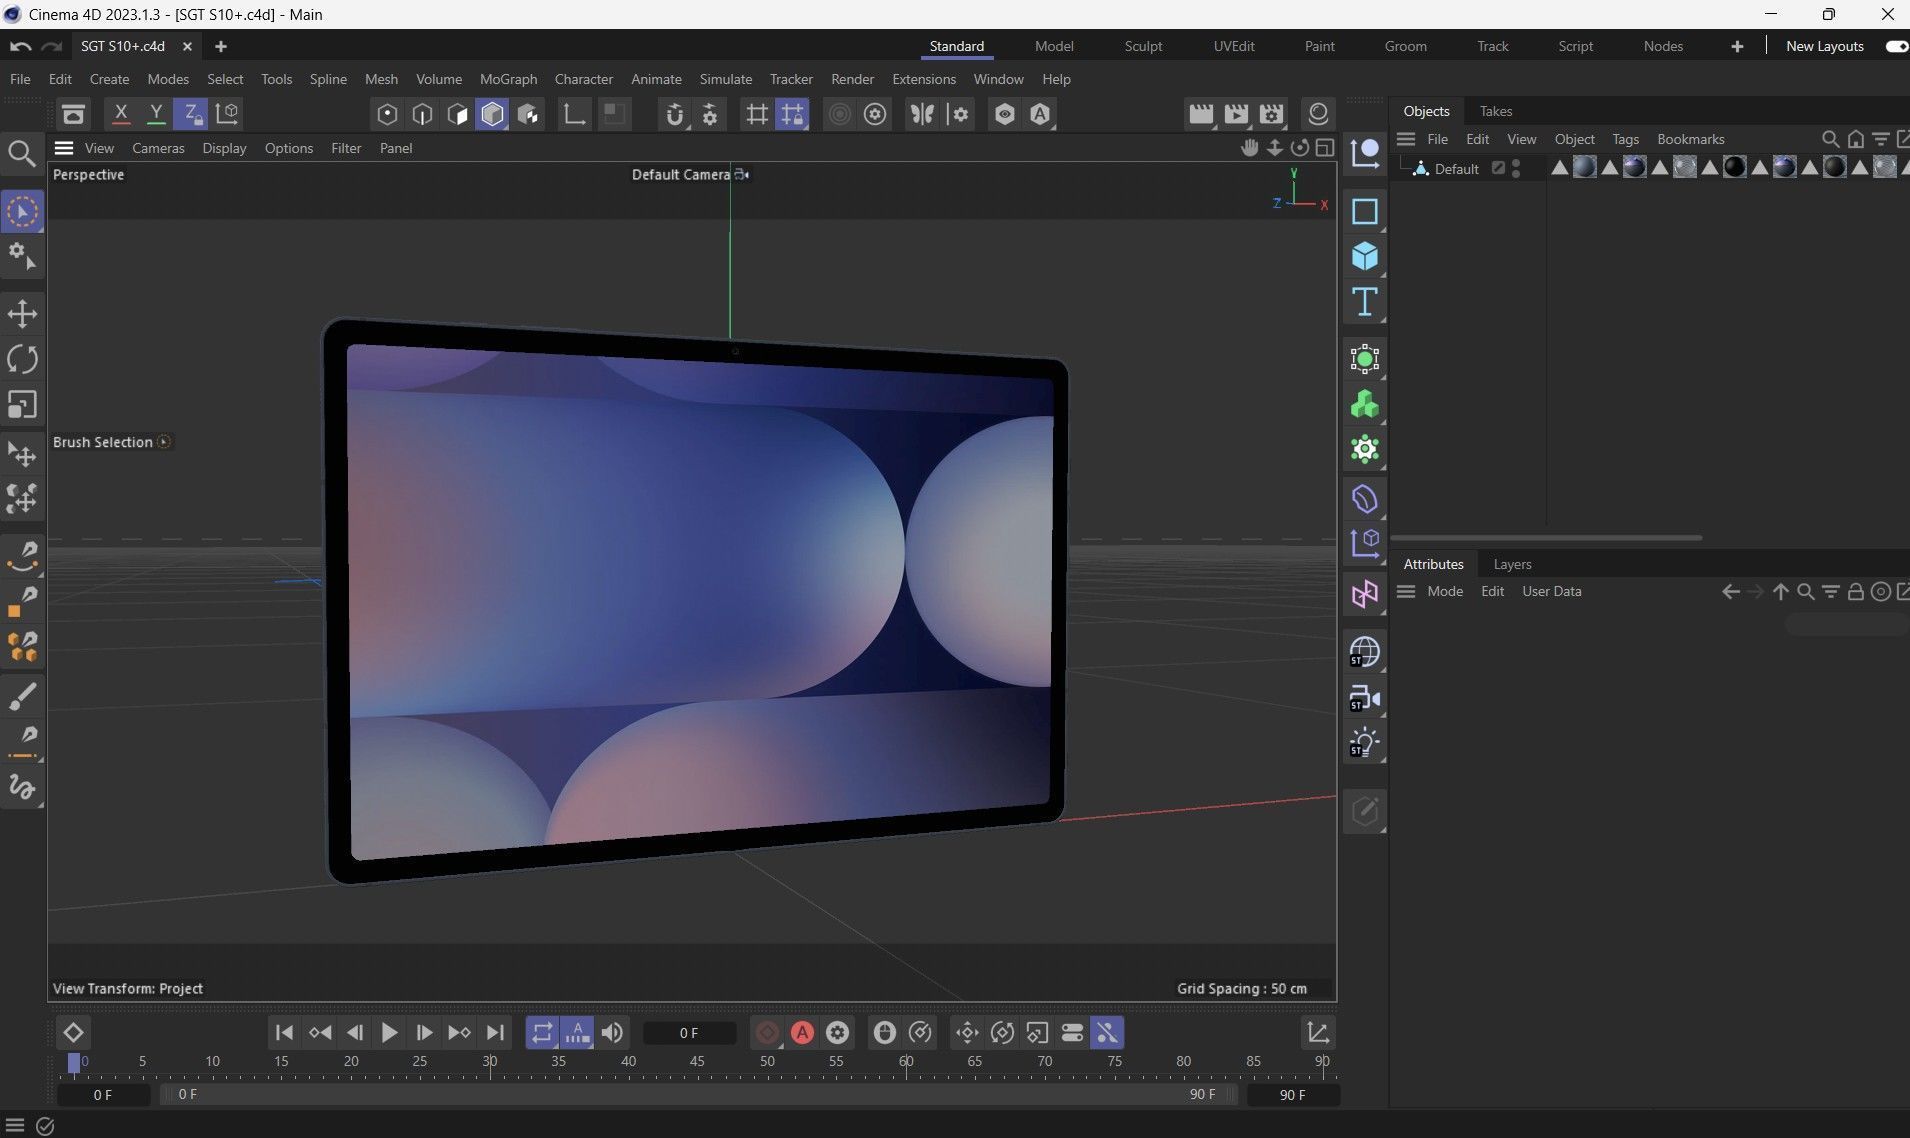This screenshot has height=1138, width=1910.
Task: Click the first material sphere tag on Default
Action: (1584, 168)
